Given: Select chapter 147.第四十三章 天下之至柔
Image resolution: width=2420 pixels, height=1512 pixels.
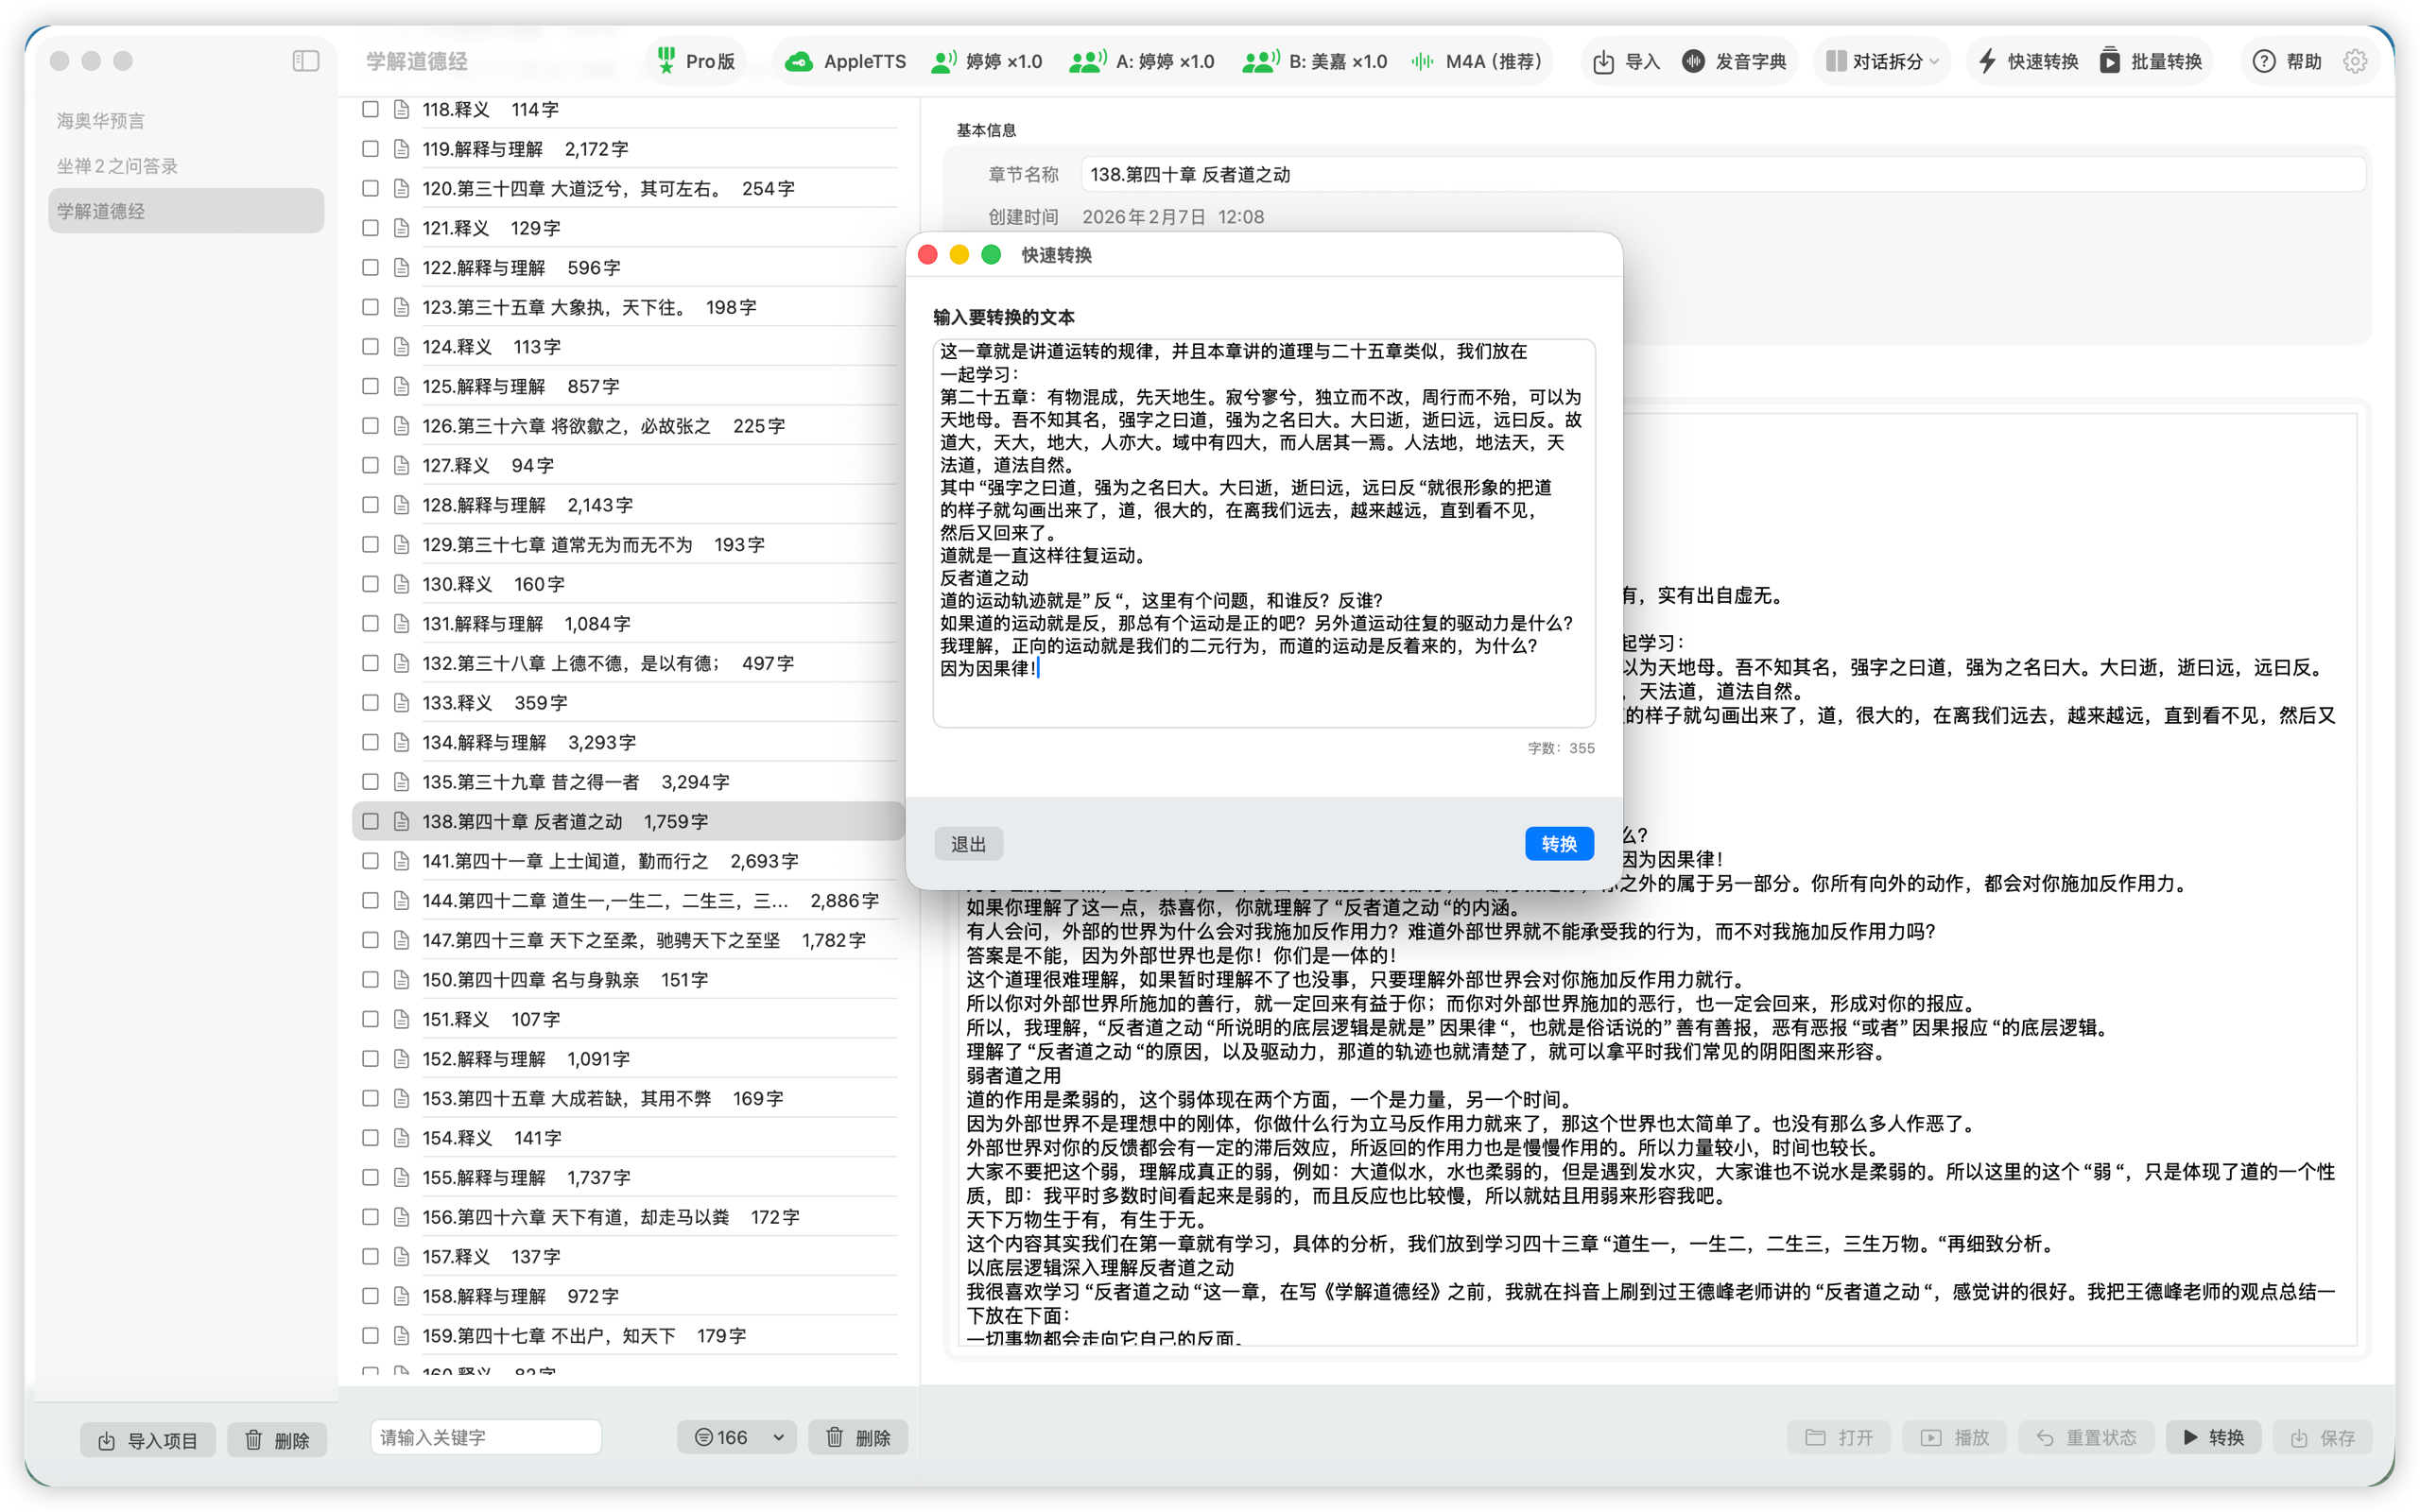Looking at the screenshot, I should tap(628, 940).
